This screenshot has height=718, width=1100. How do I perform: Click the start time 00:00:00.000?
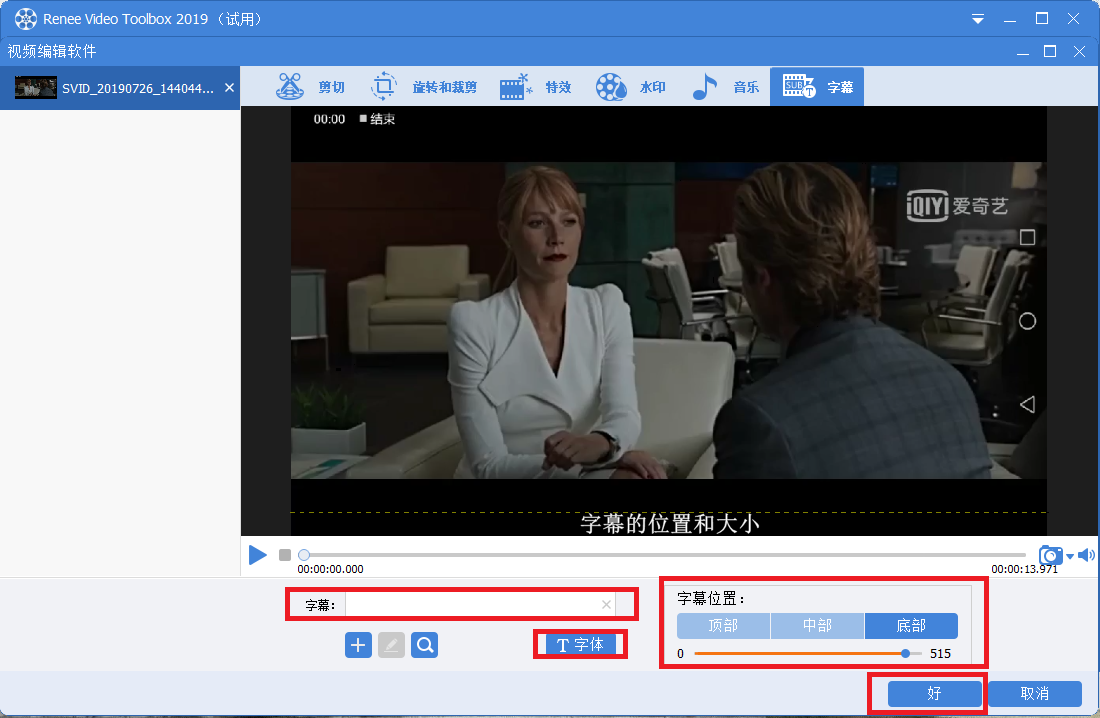point(330,569)
